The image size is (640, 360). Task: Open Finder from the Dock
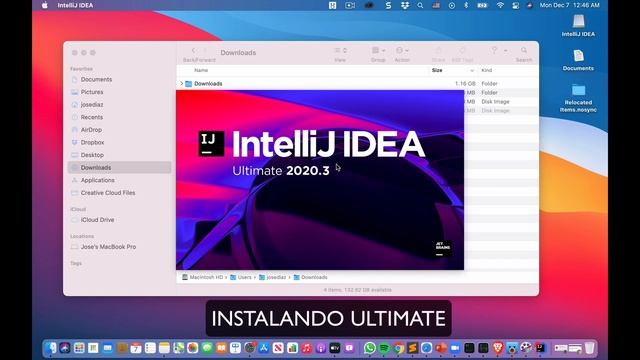(51, 348)
